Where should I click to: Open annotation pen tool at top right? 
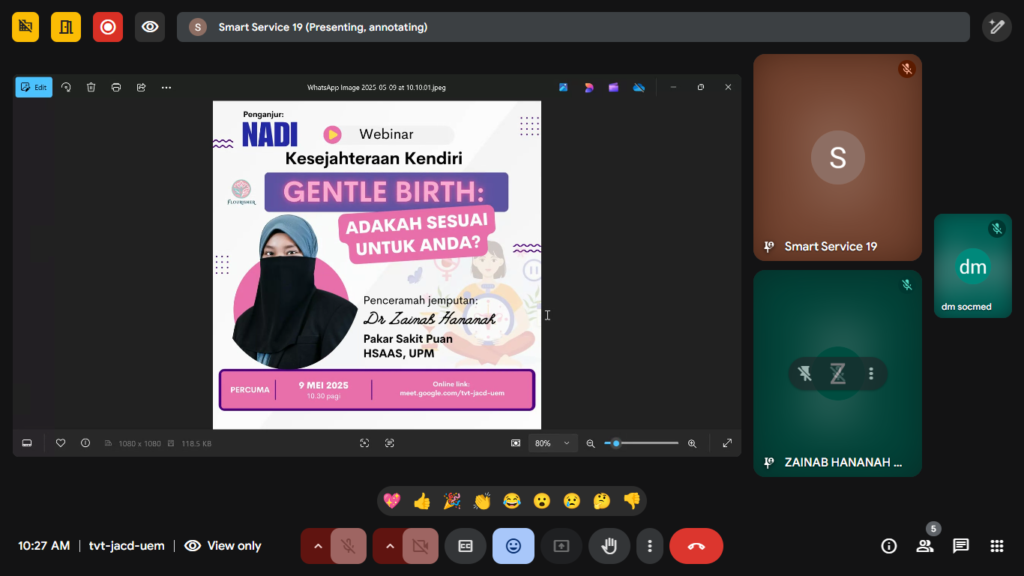click(x=997, y=27)
